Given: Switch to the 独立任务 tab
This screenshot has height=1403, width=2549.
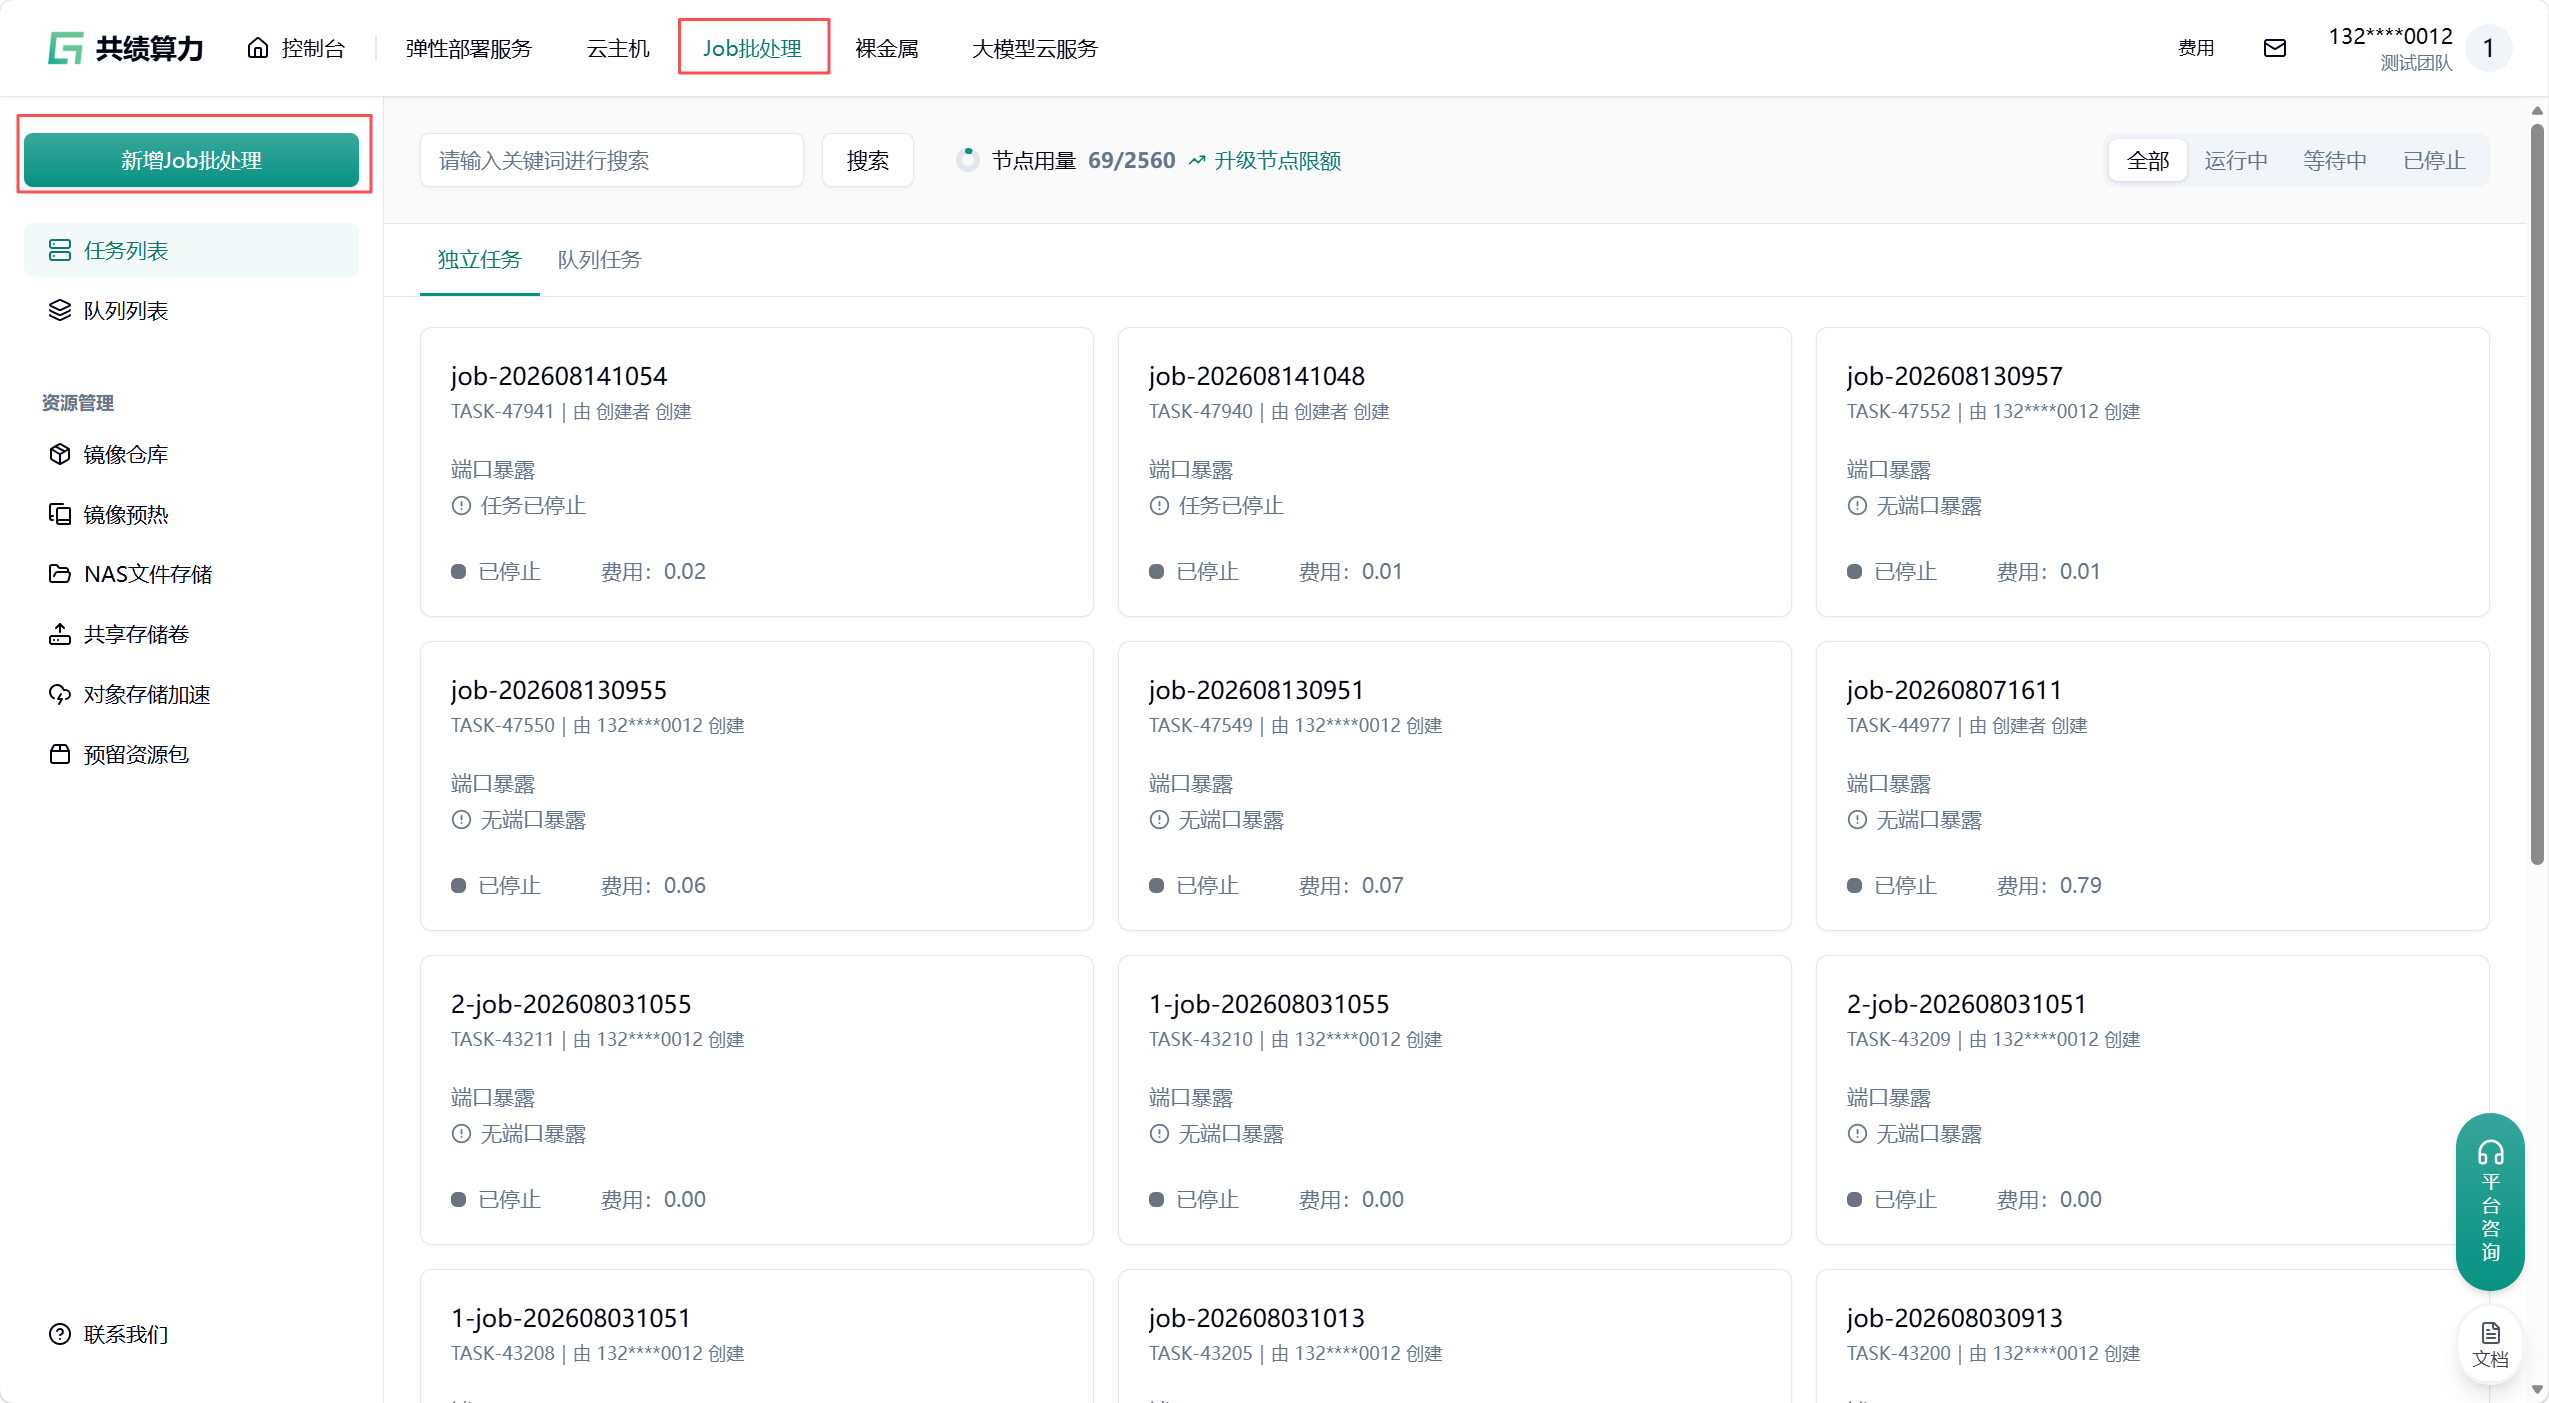Looking at the screenshot, I should [480, 260].
